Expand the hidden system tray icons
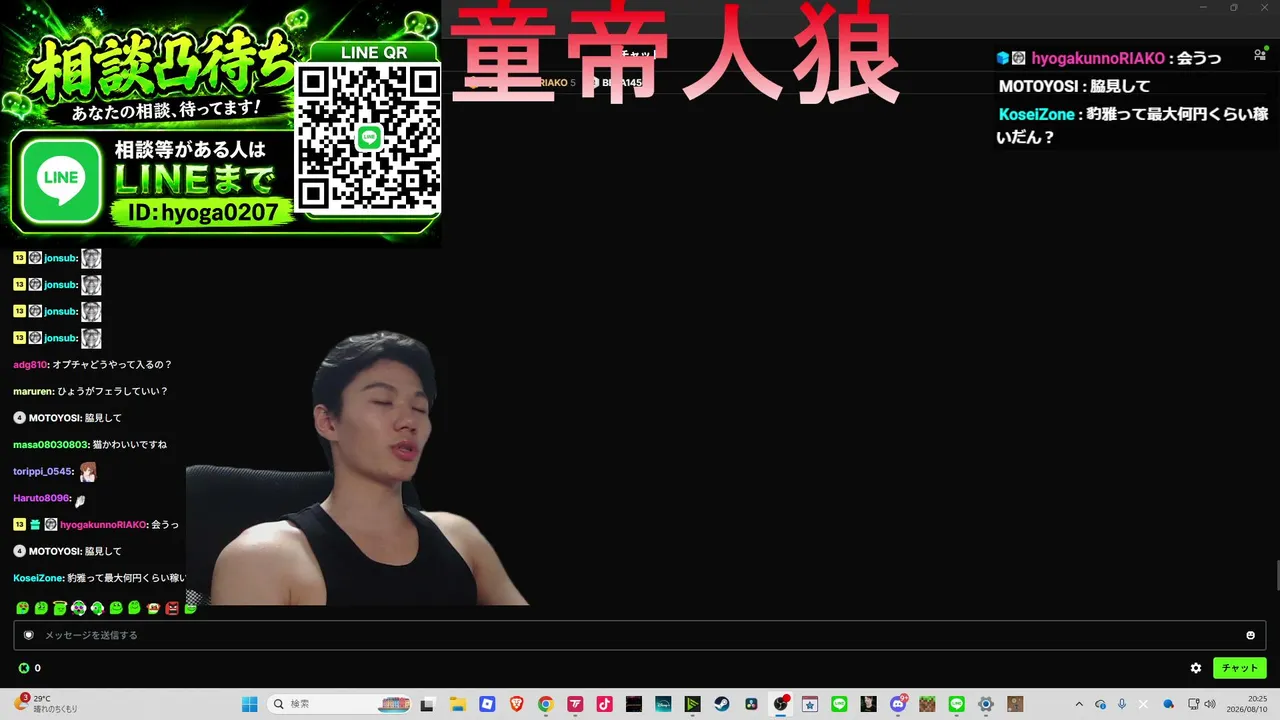The image size is (1280, 720). click(x=1079, y=704)
